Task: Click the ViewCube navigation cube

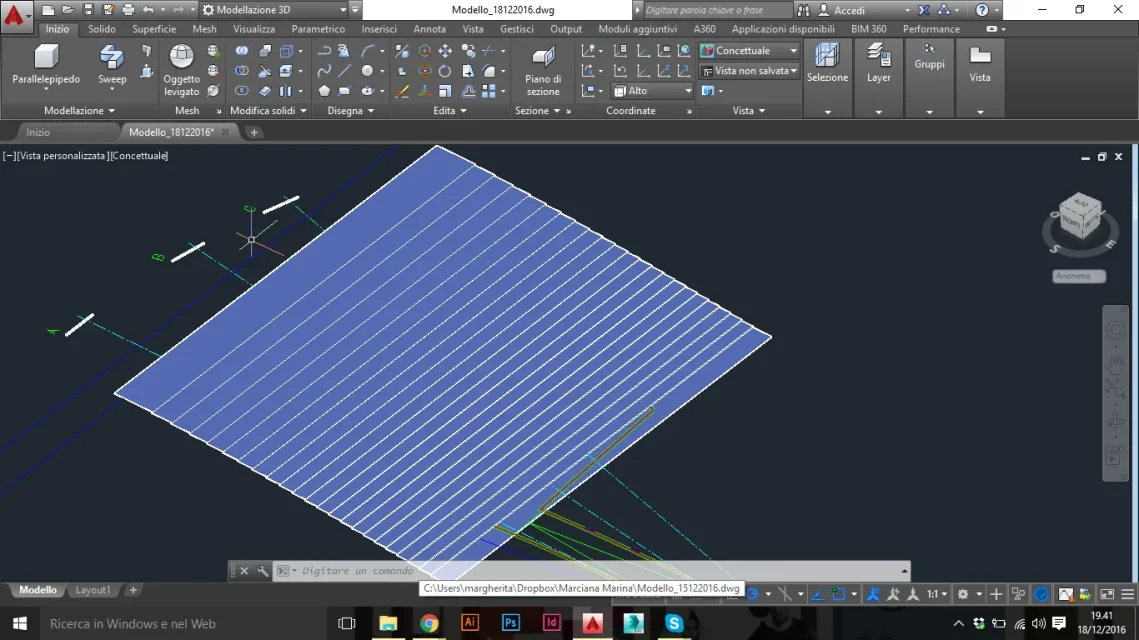Action: point(1080,216)
